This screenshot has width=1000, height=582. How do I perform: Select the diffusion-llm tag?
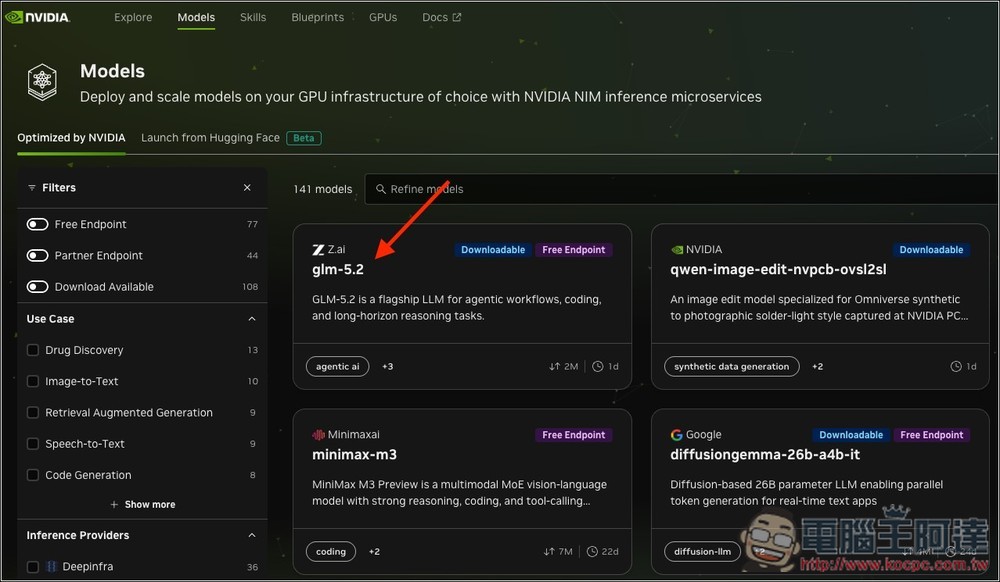coord(702,551)
